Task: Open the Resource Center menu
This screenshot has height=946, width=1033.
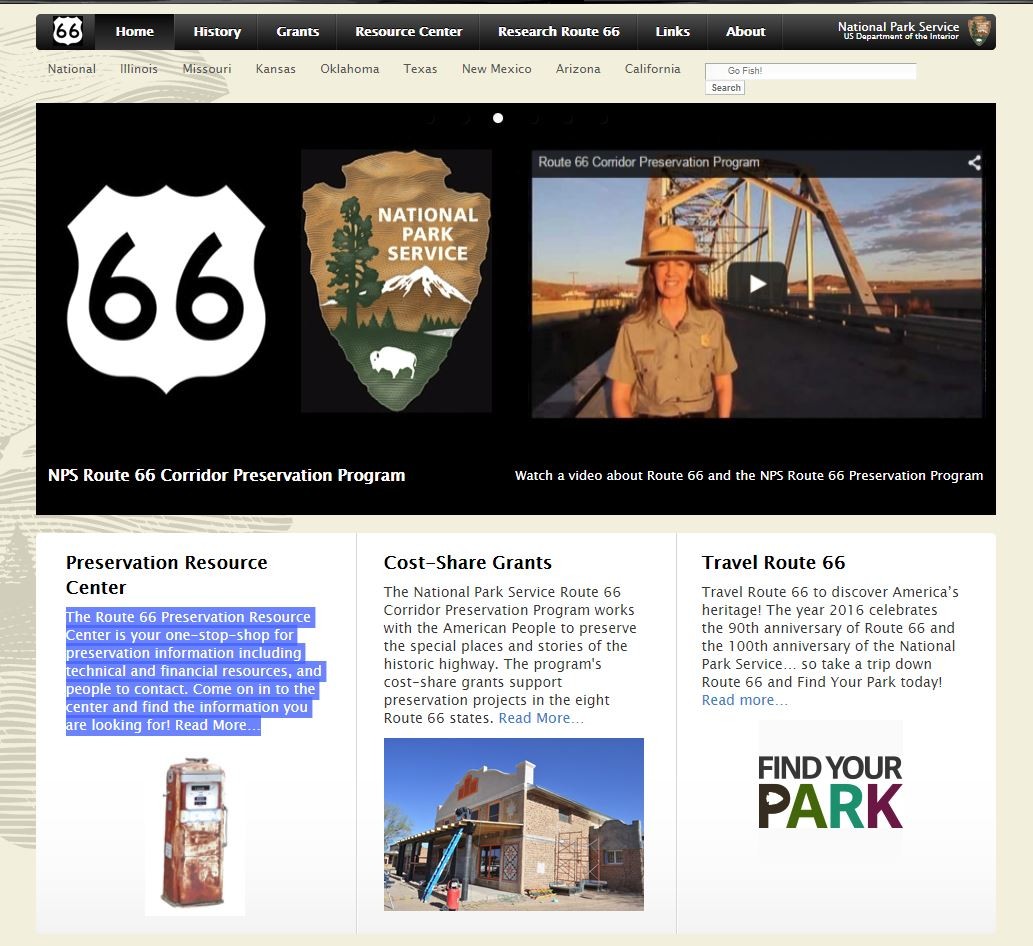Action: click(x=408, y=32)
